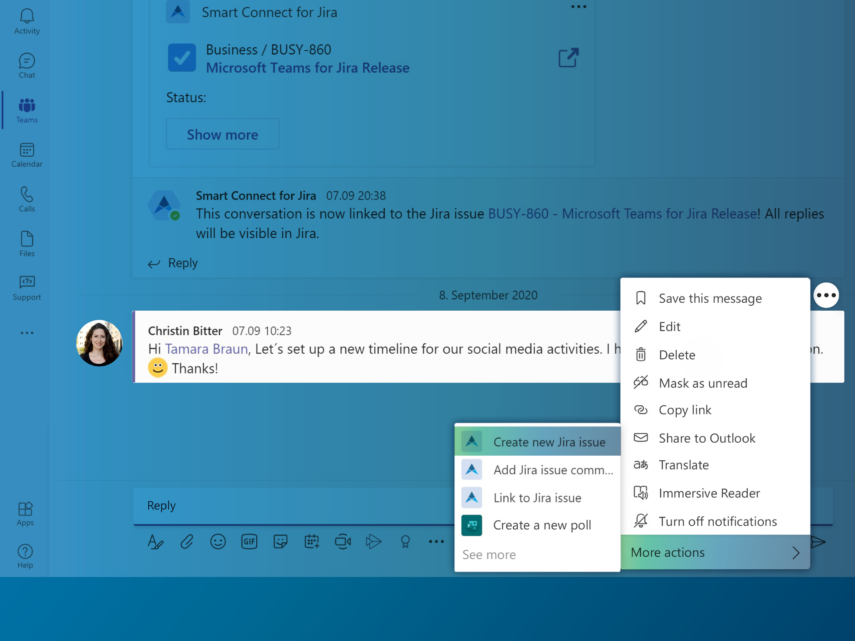Click the Jira task checkmark icon
The width and height of the screenshot is (855, 641).
[x=182, y=58]
